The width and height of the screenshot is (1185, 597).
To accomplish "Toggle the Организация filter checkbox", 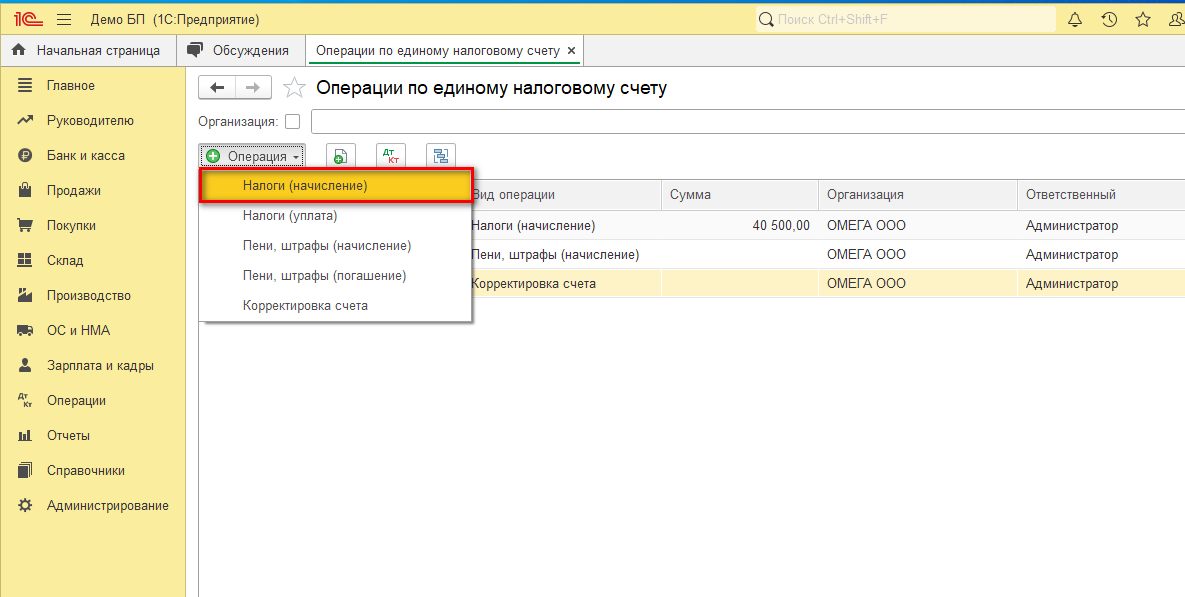I will click(292, 122).
